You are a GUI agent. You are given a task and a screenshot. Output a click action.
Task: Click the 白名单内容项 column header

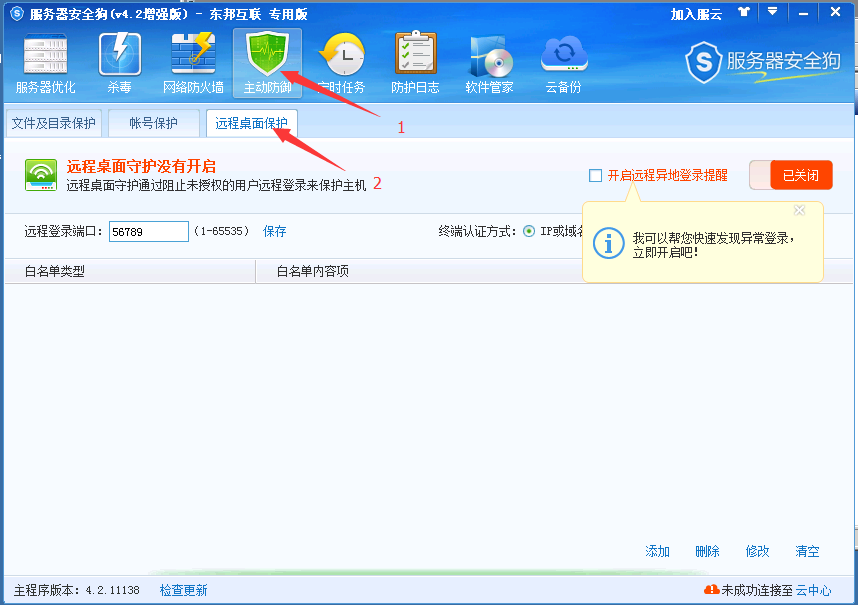pyautogui.click(x=312, y=271)
